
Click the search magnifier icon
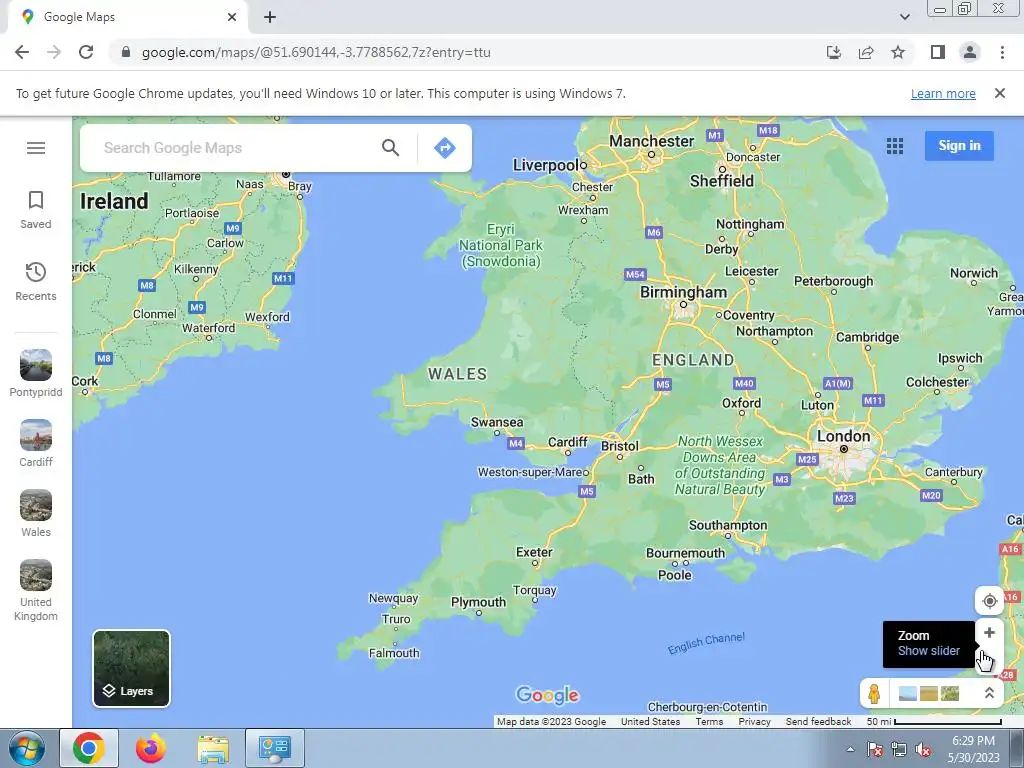tap(391, 148)
